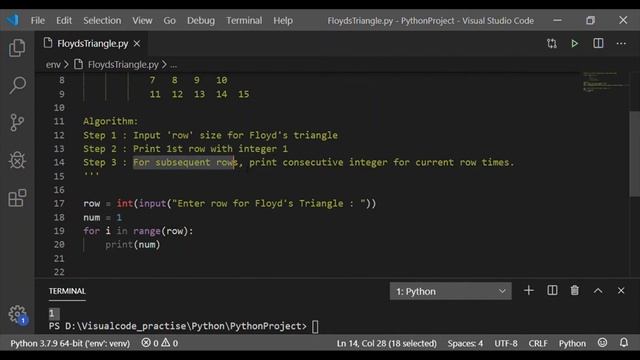Open notifications bell in status bar
Screen dimensions: 640x360
pyautogui.click(x=624, y=343)
